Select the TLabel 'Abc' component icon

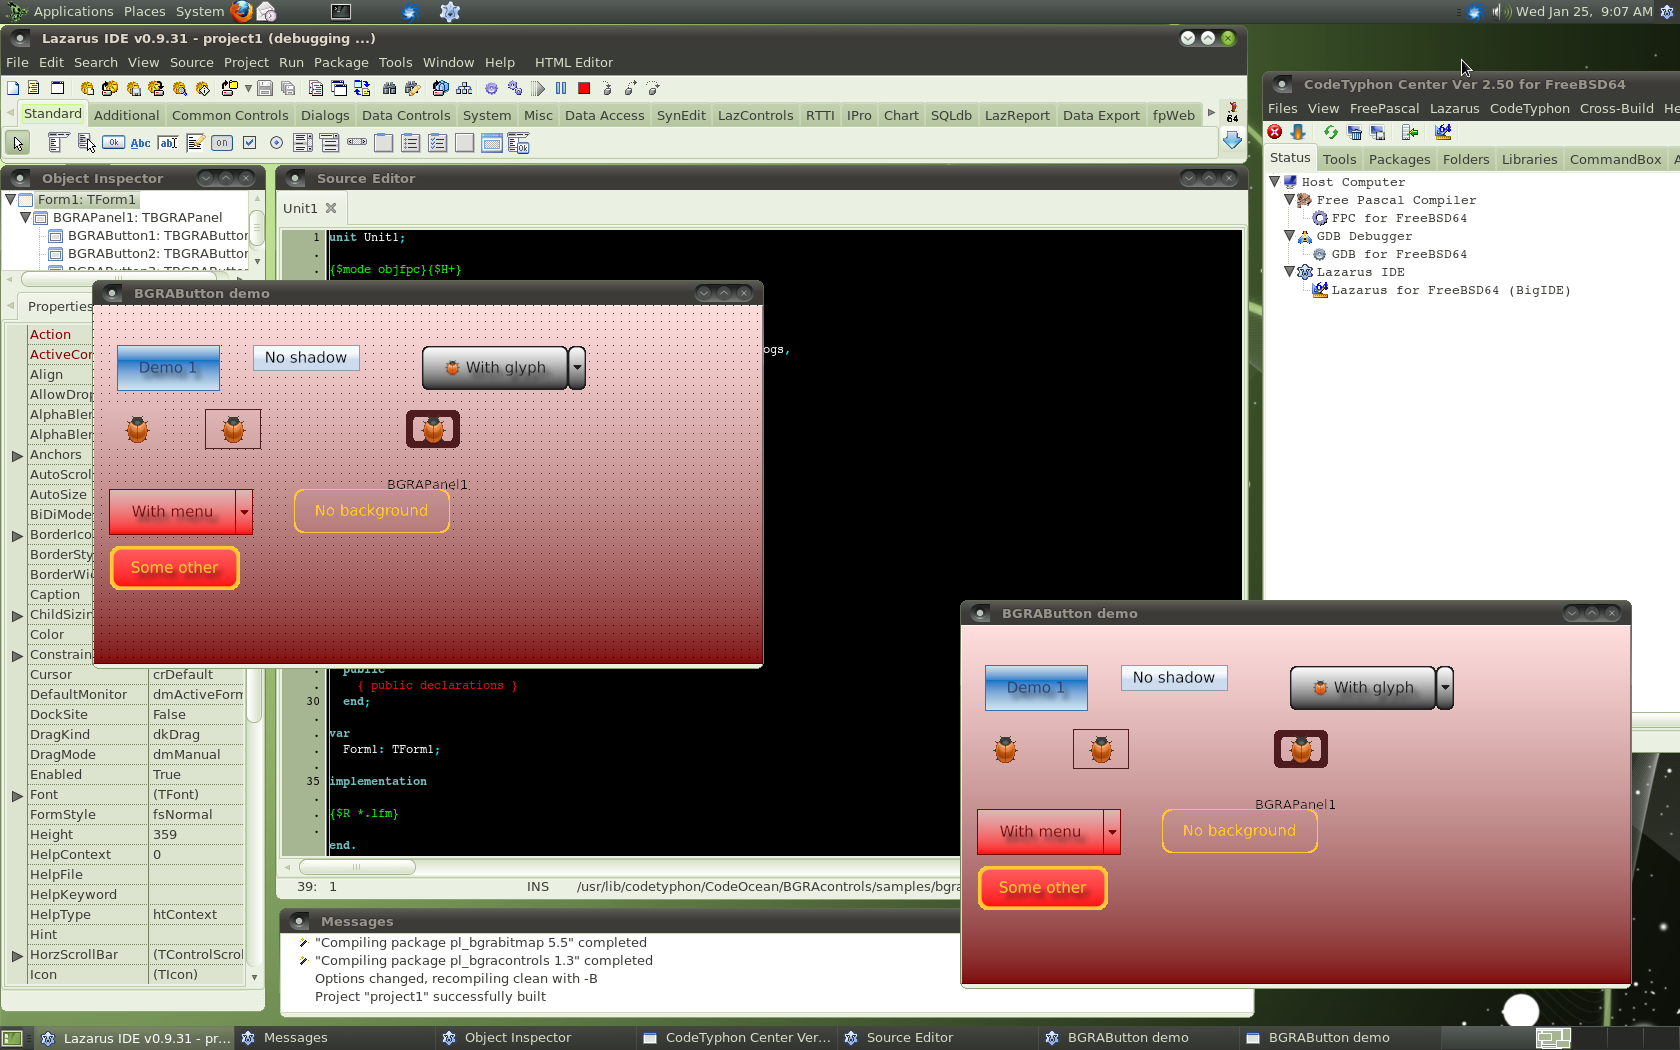[141, 143]
